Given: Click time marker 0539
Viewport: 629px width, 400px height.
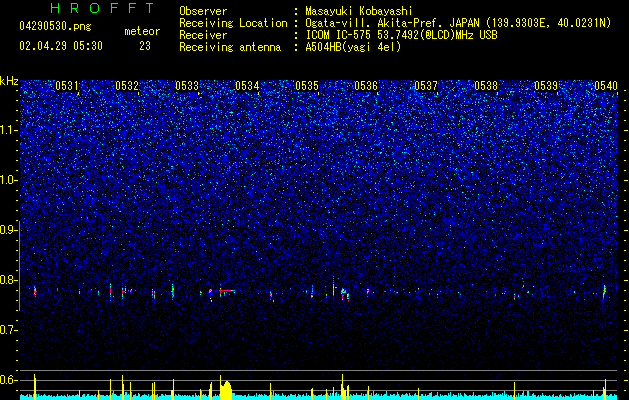Looking at the screenshot, I should click(x=546, y=85).
